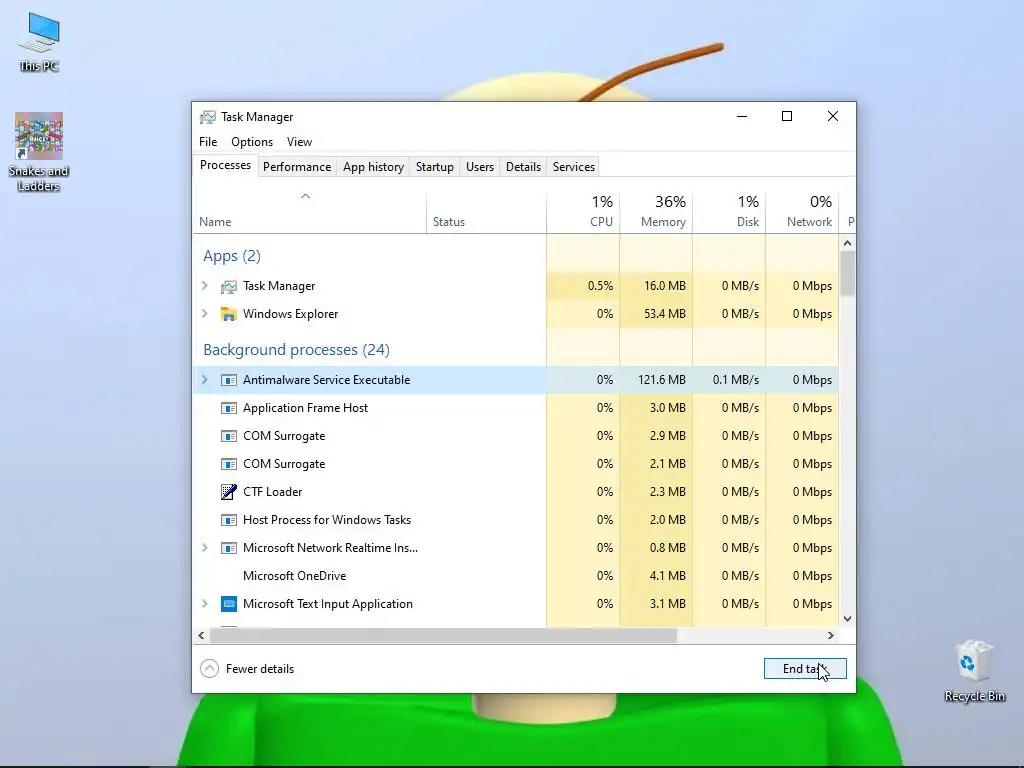Click the horizontal scrollbar thumb
This screenshot has width=1024, height=768.
(x=443, y=635)
